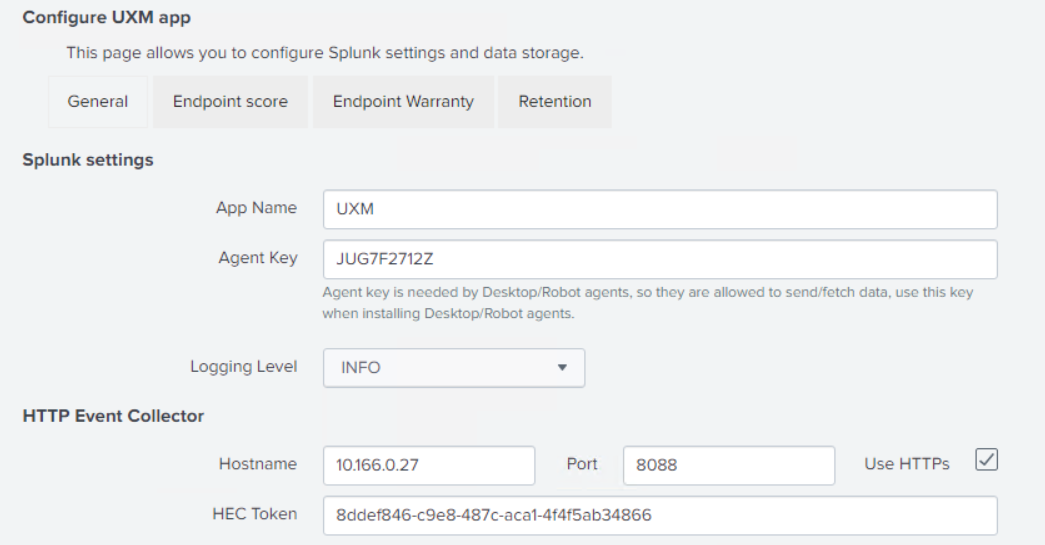1045x545 pixels.
Task: Click the Splunk settings section heading
Action: 87,160
